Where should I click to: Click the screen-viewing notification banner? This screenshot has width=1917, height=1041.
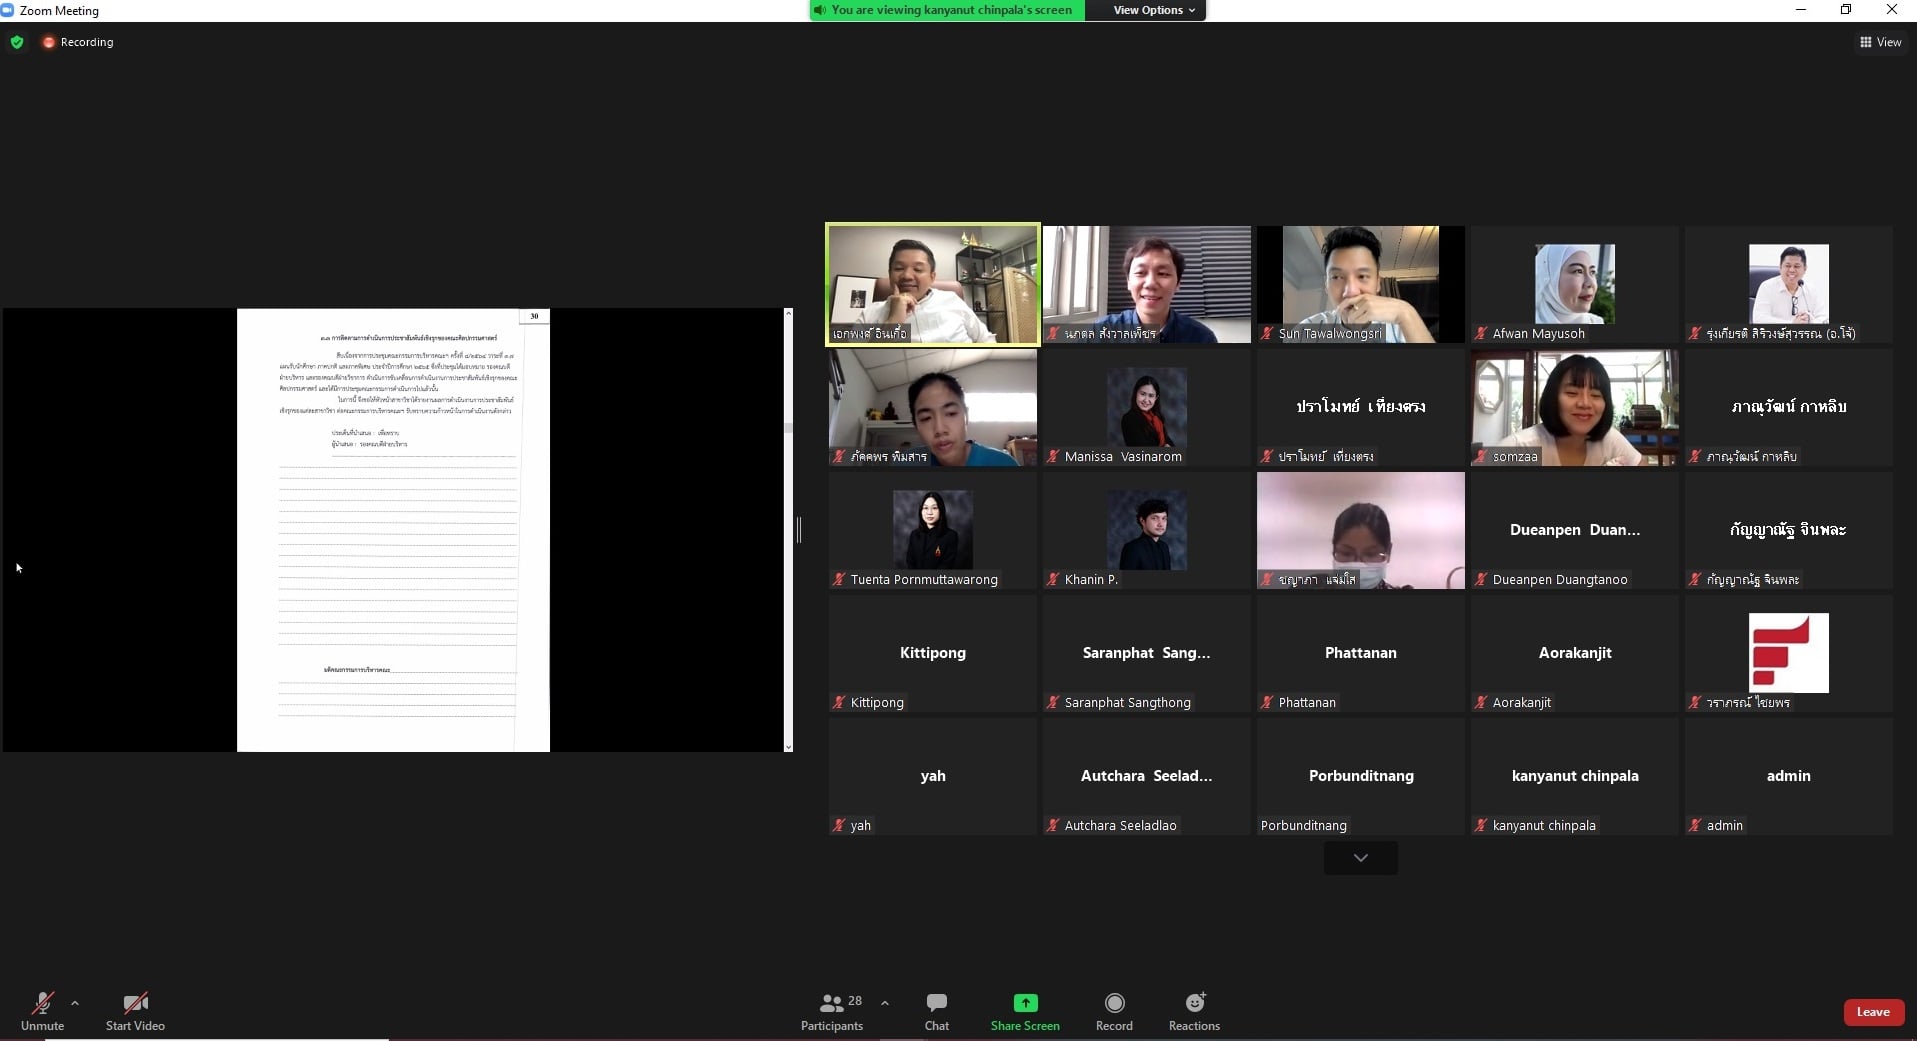click(x=947, y=10)
